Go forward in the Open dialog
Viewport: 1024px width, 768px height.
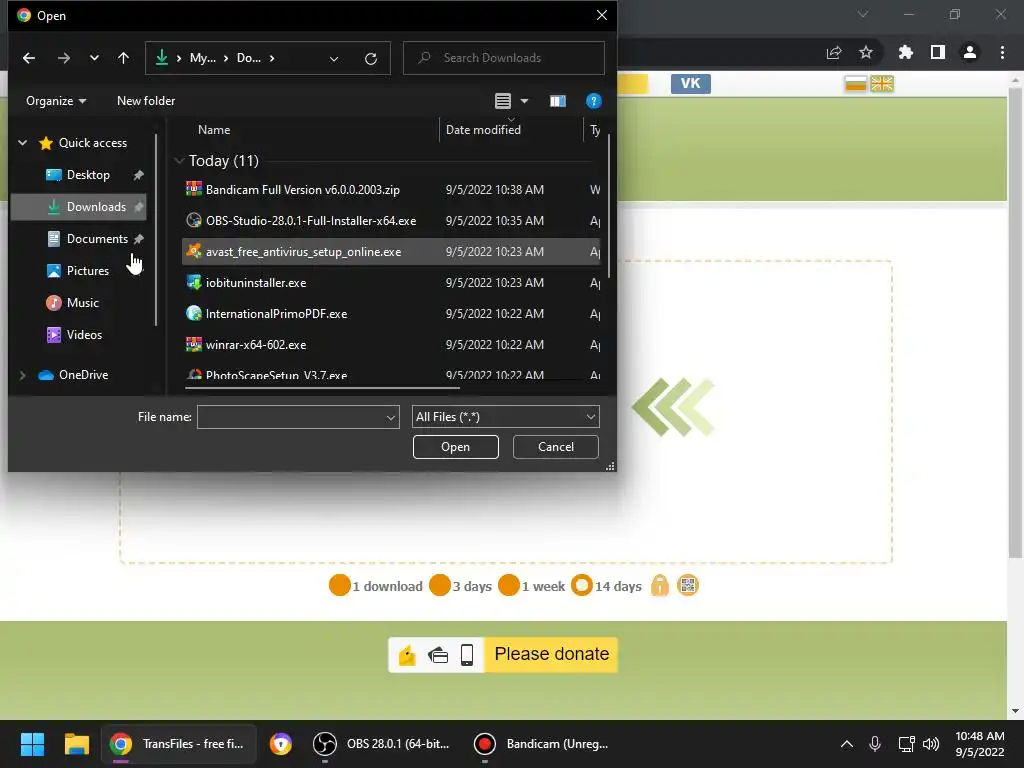pyautogui.click(x=63, y=58)
